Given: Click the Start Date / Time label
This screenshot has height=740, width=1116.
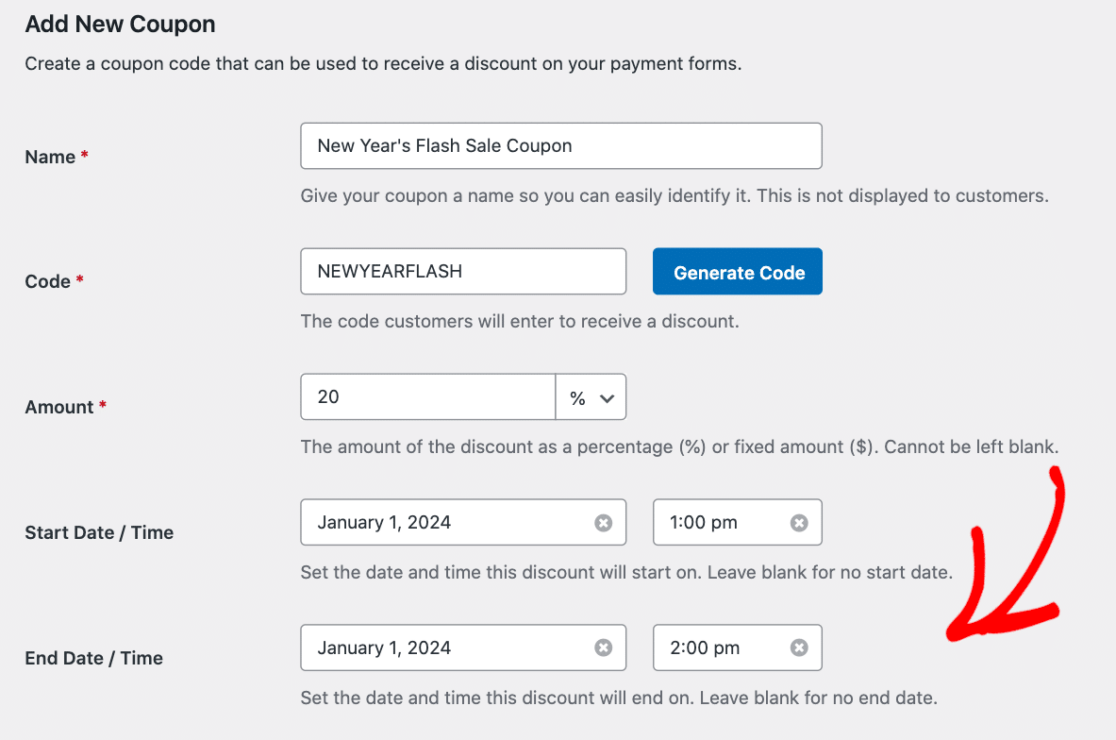Looking at the screenshot, I should coord(99,533).
